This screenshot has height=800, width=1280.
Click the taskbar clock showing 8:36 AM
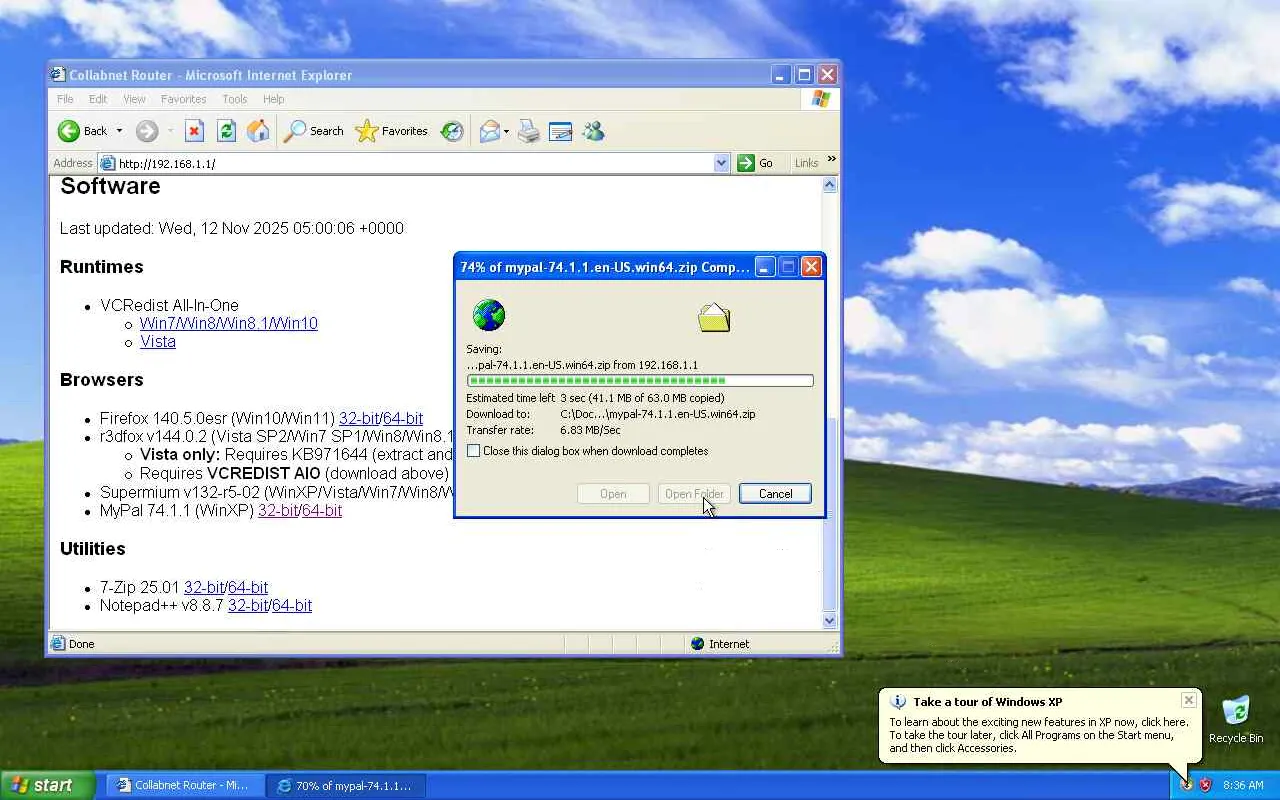[x=1243, y=786]
